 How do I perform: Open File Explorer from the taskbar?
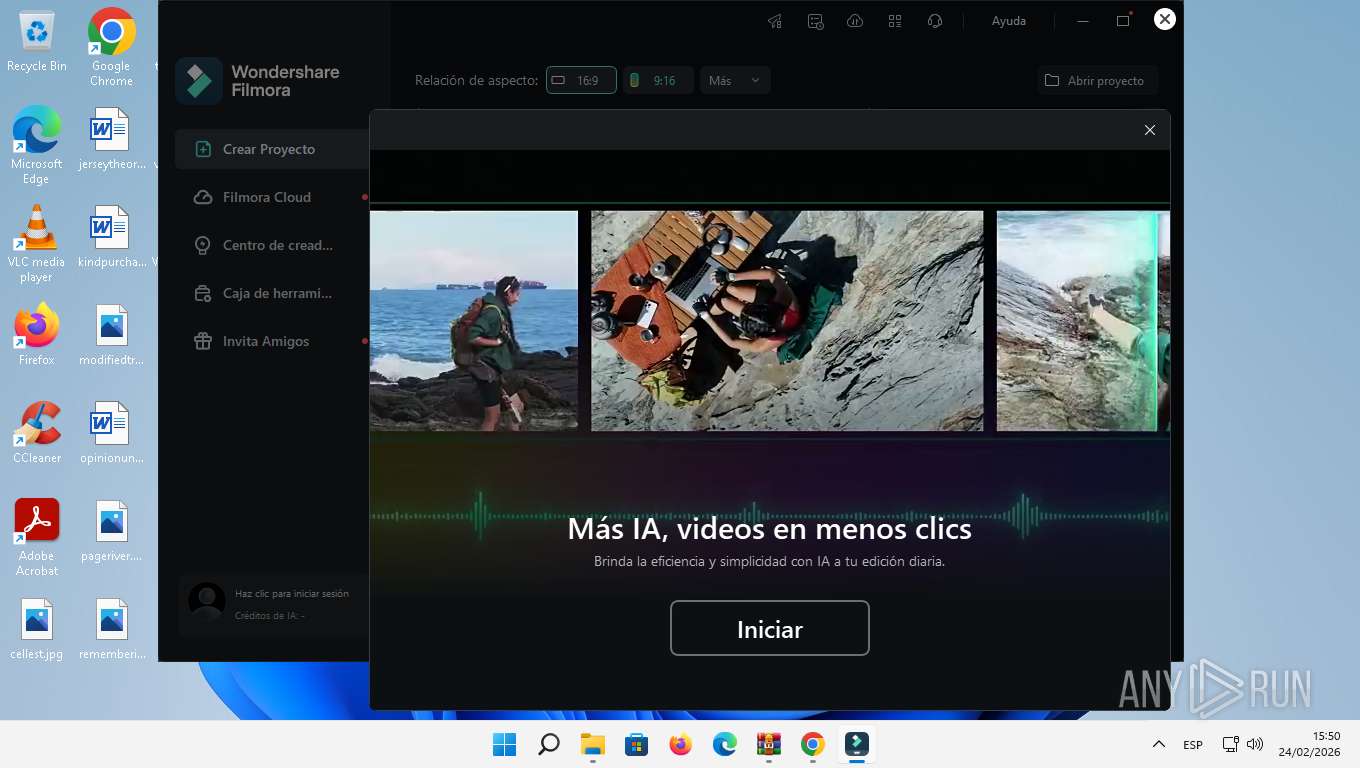point(593,744)
